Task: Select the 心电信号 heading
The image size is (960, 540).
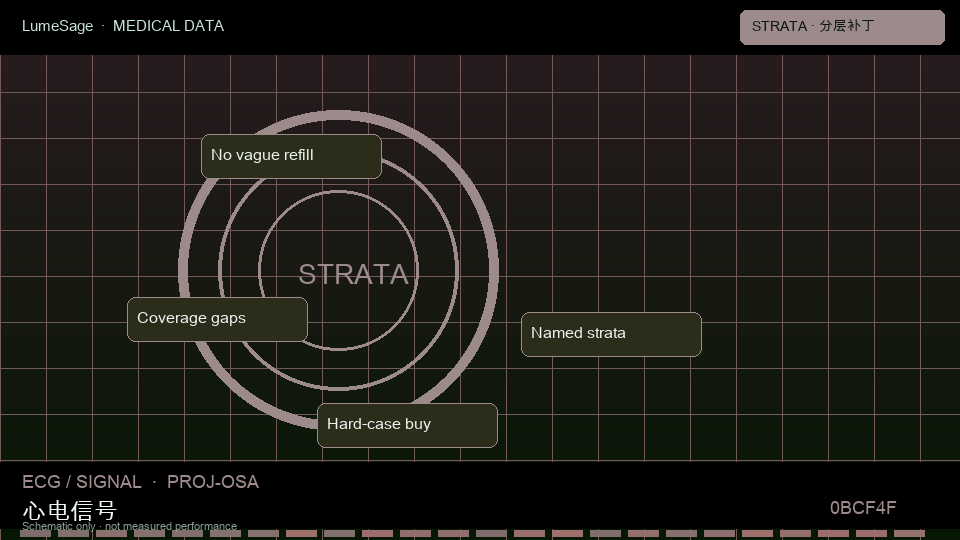Action: (x=69, y=509)
